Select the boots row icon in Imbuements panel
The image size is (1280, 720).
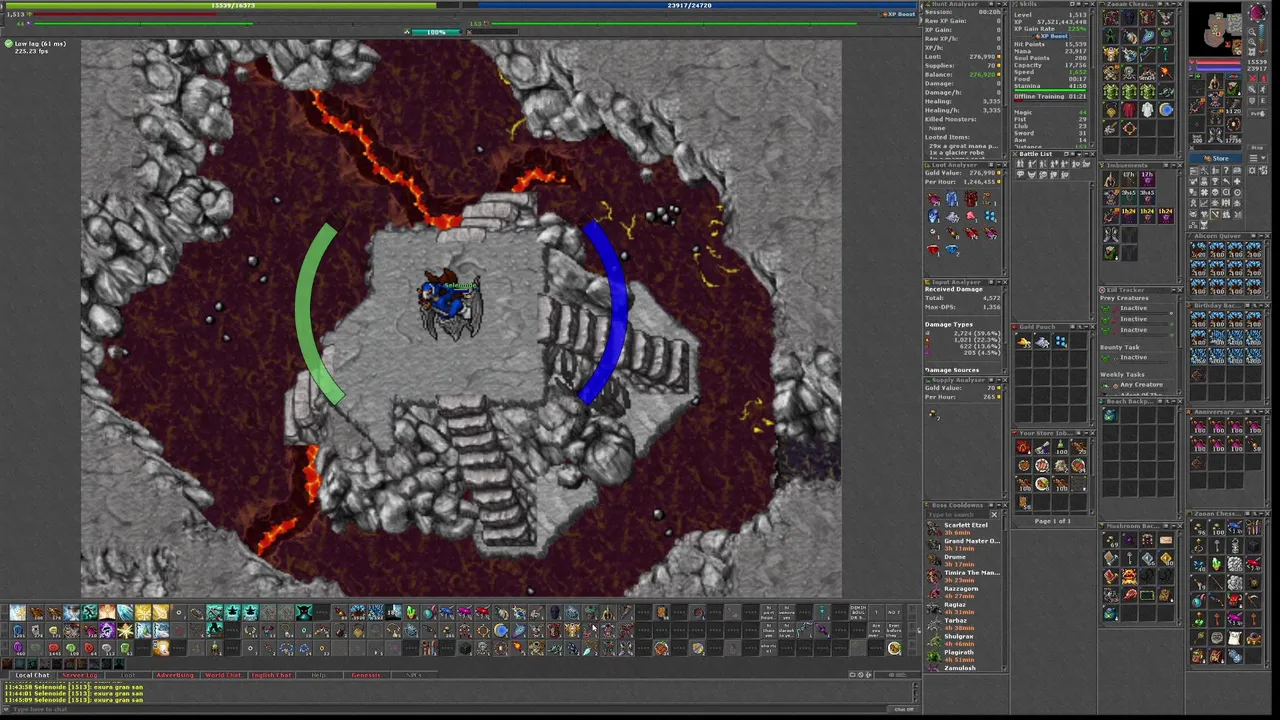1110,234
